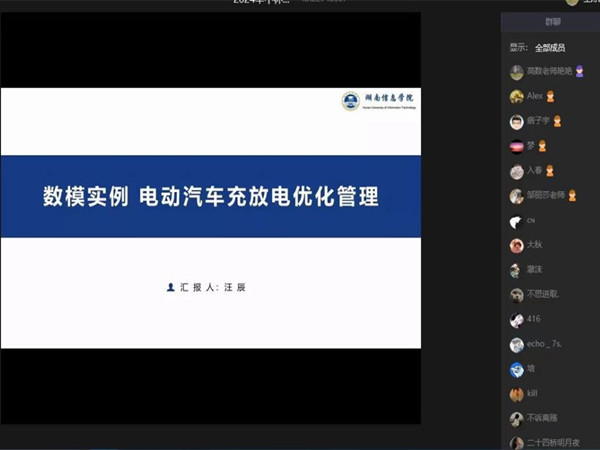Select member name Alex
600x450 pixels.
(535, 96)
